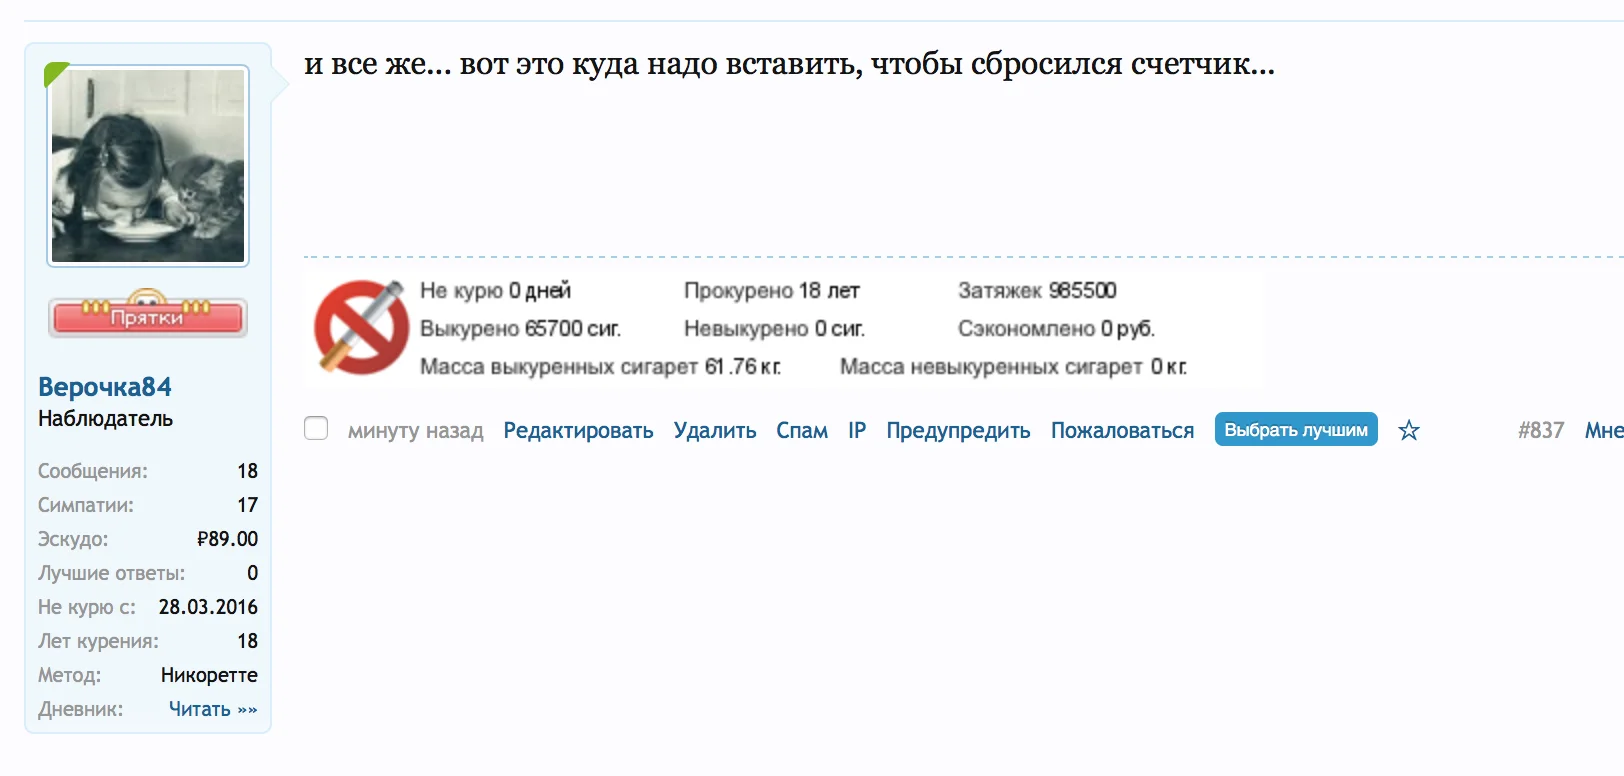1624x776 pixels.
Task: Click the green online-status corner marker
Action: (x=56, y=74)
